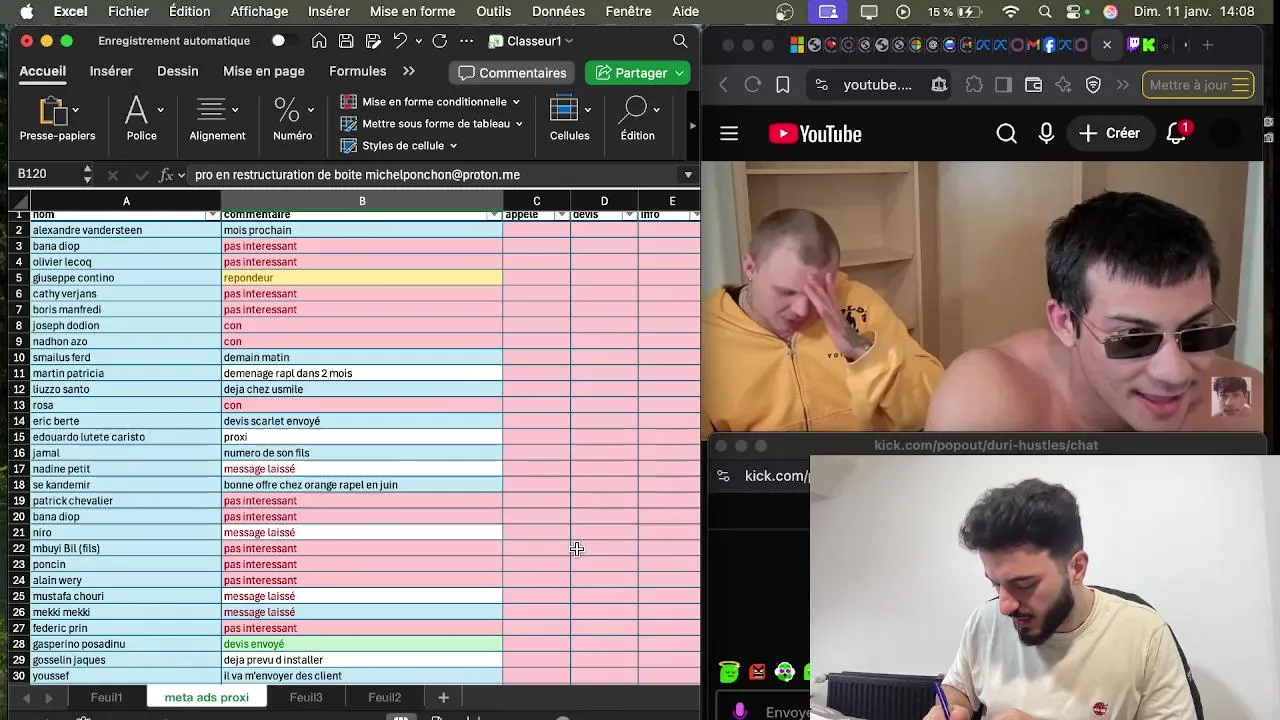
Task: Expand Styles de cellule dropdown
Action: (x=453, y=146)
